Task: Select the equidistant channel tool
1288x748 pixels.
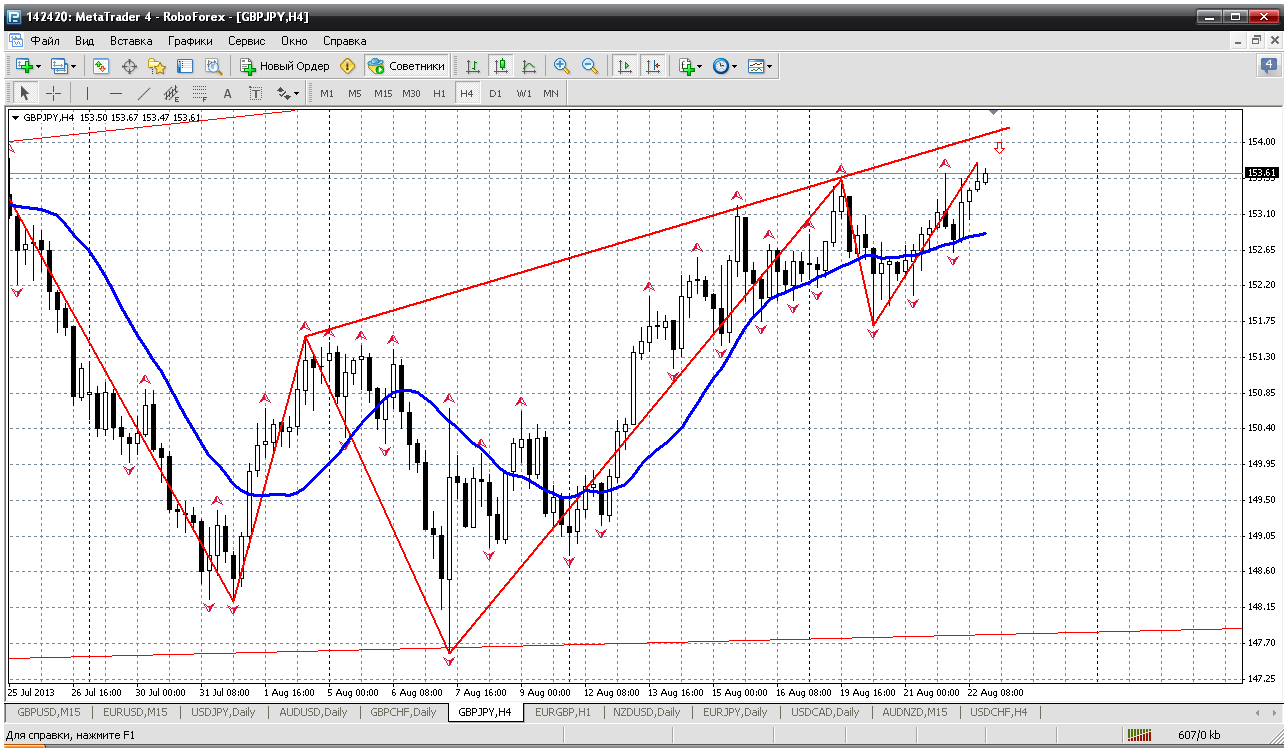Action: 172,93
